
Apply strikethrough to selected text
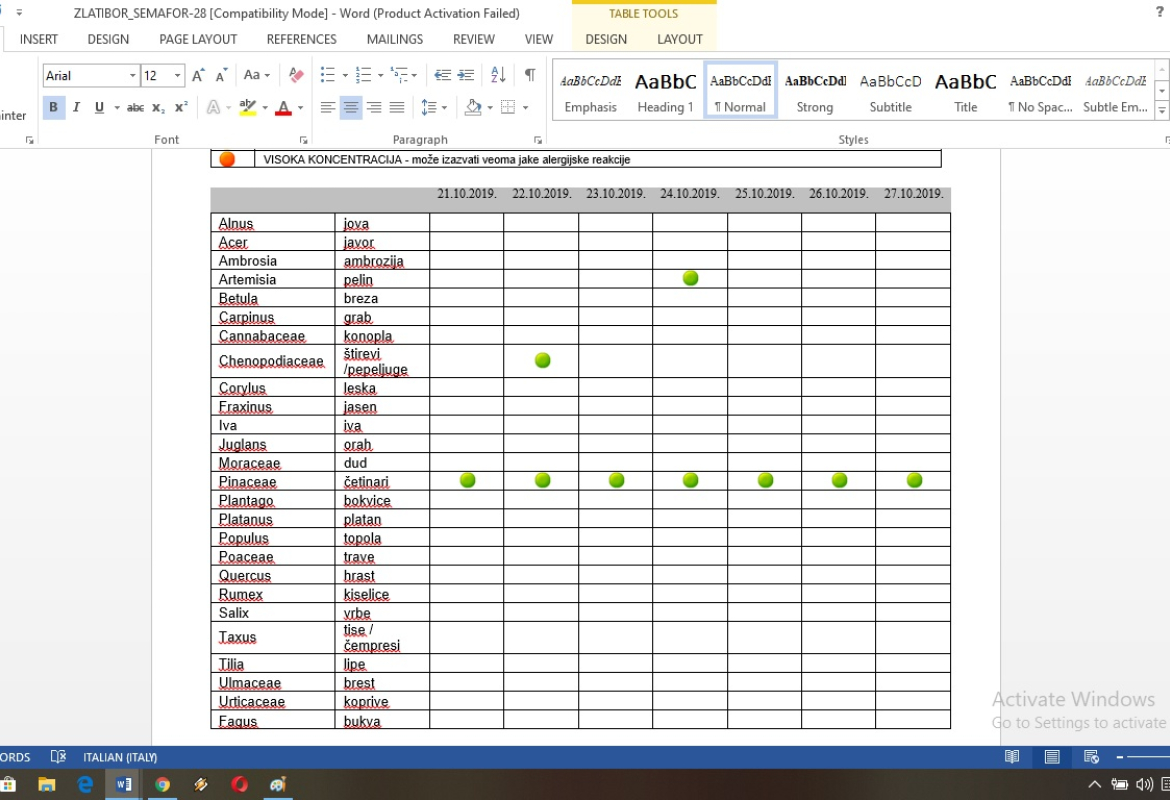(135, 107)
